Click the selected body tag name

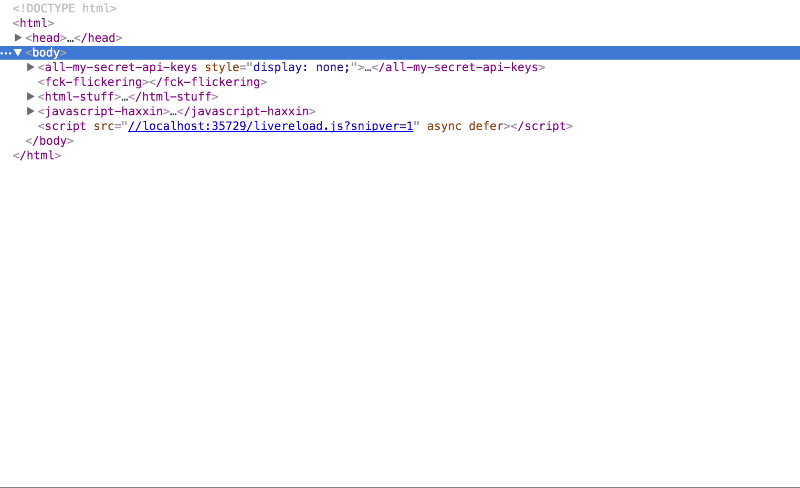(x=46, y=53)
